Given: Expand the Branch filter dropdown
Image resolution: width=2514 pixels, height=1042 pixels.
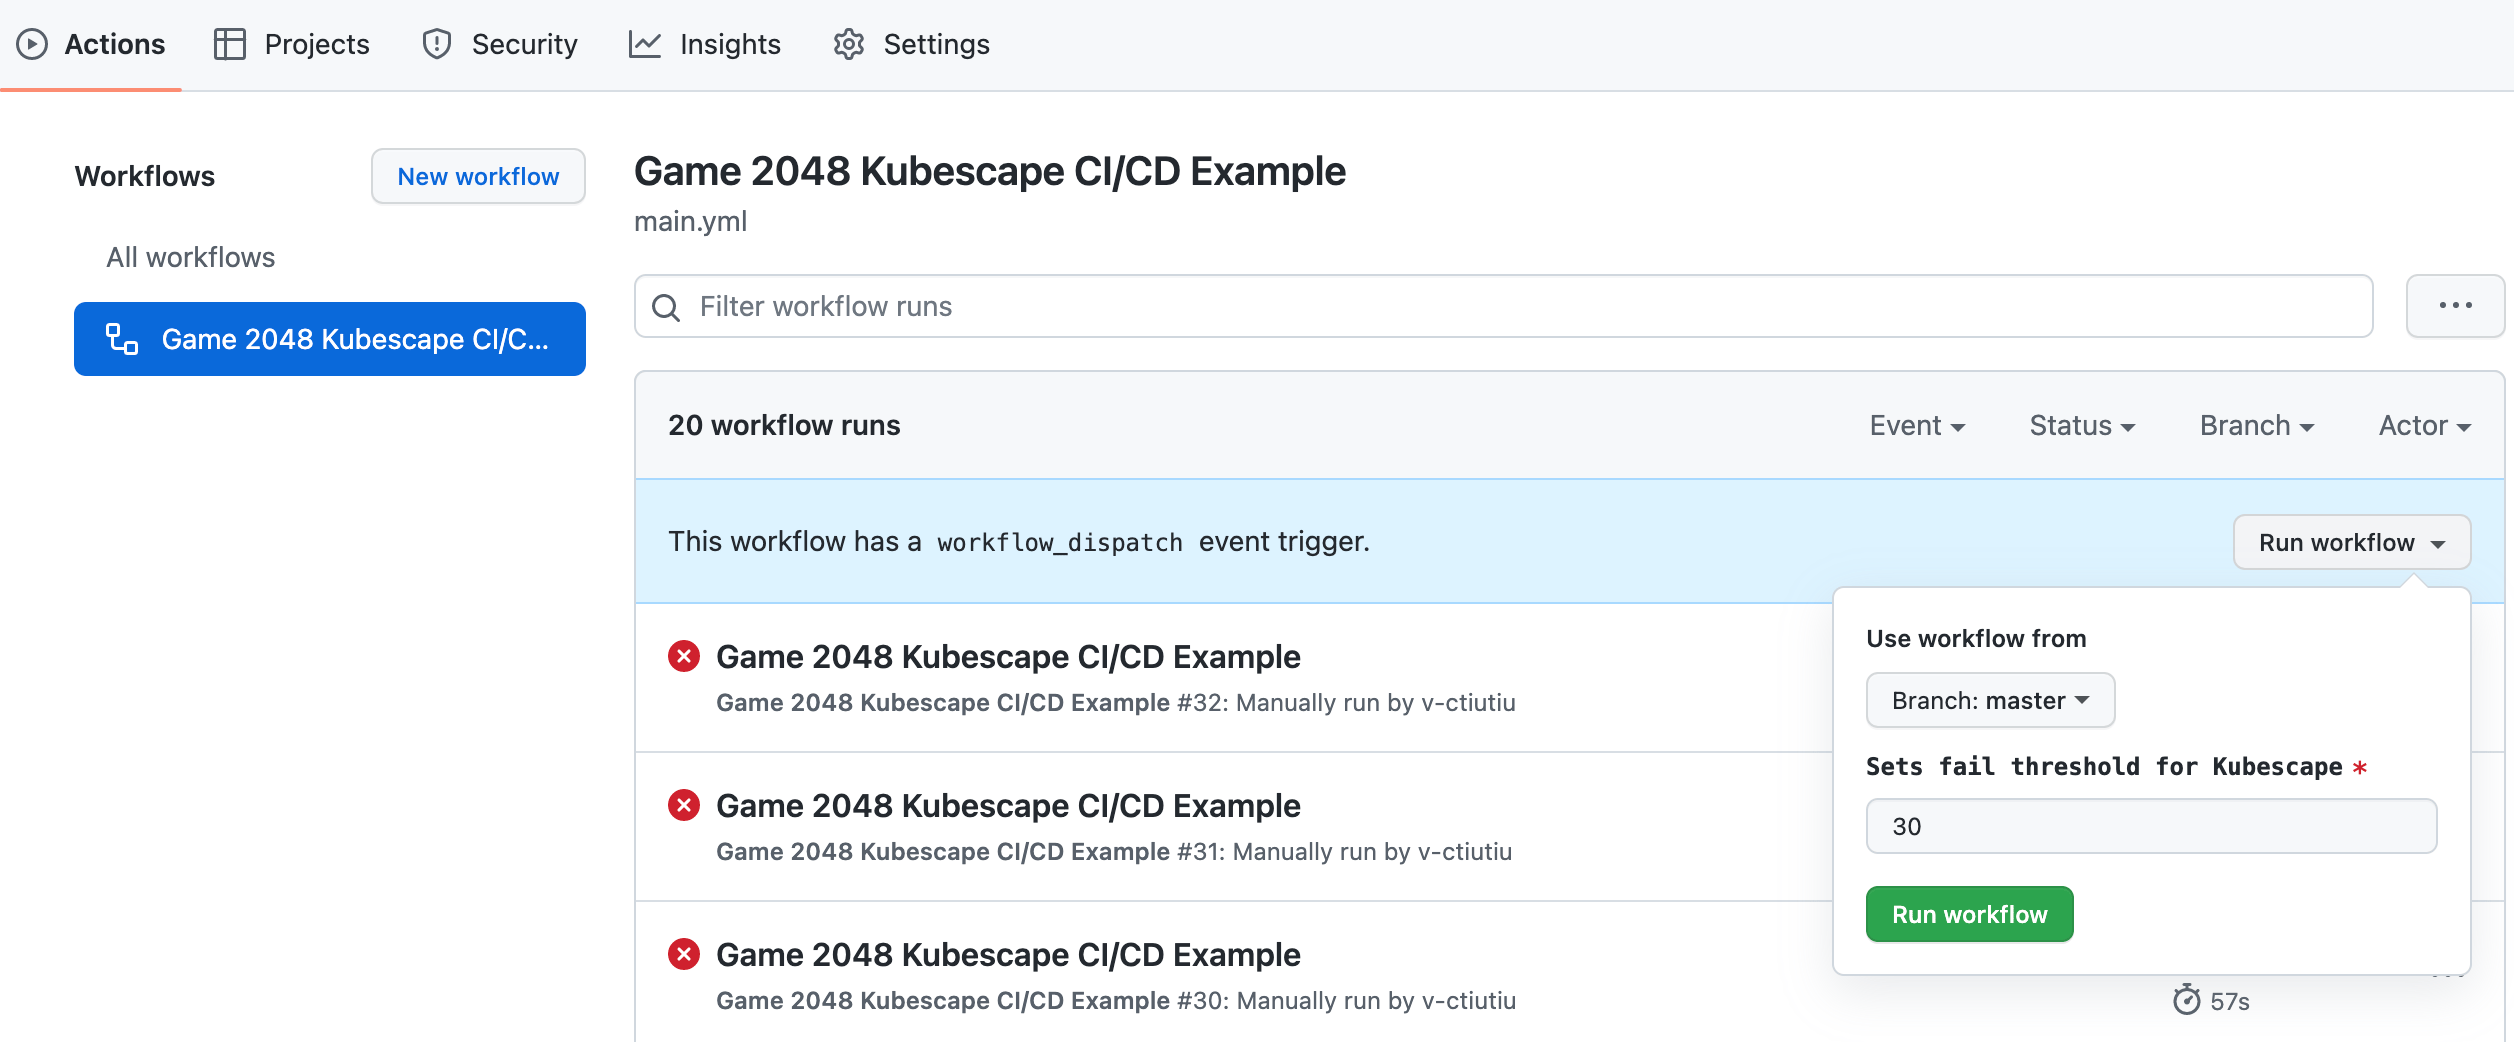Looking at the screenshot, I should (x=2257, y=426).
